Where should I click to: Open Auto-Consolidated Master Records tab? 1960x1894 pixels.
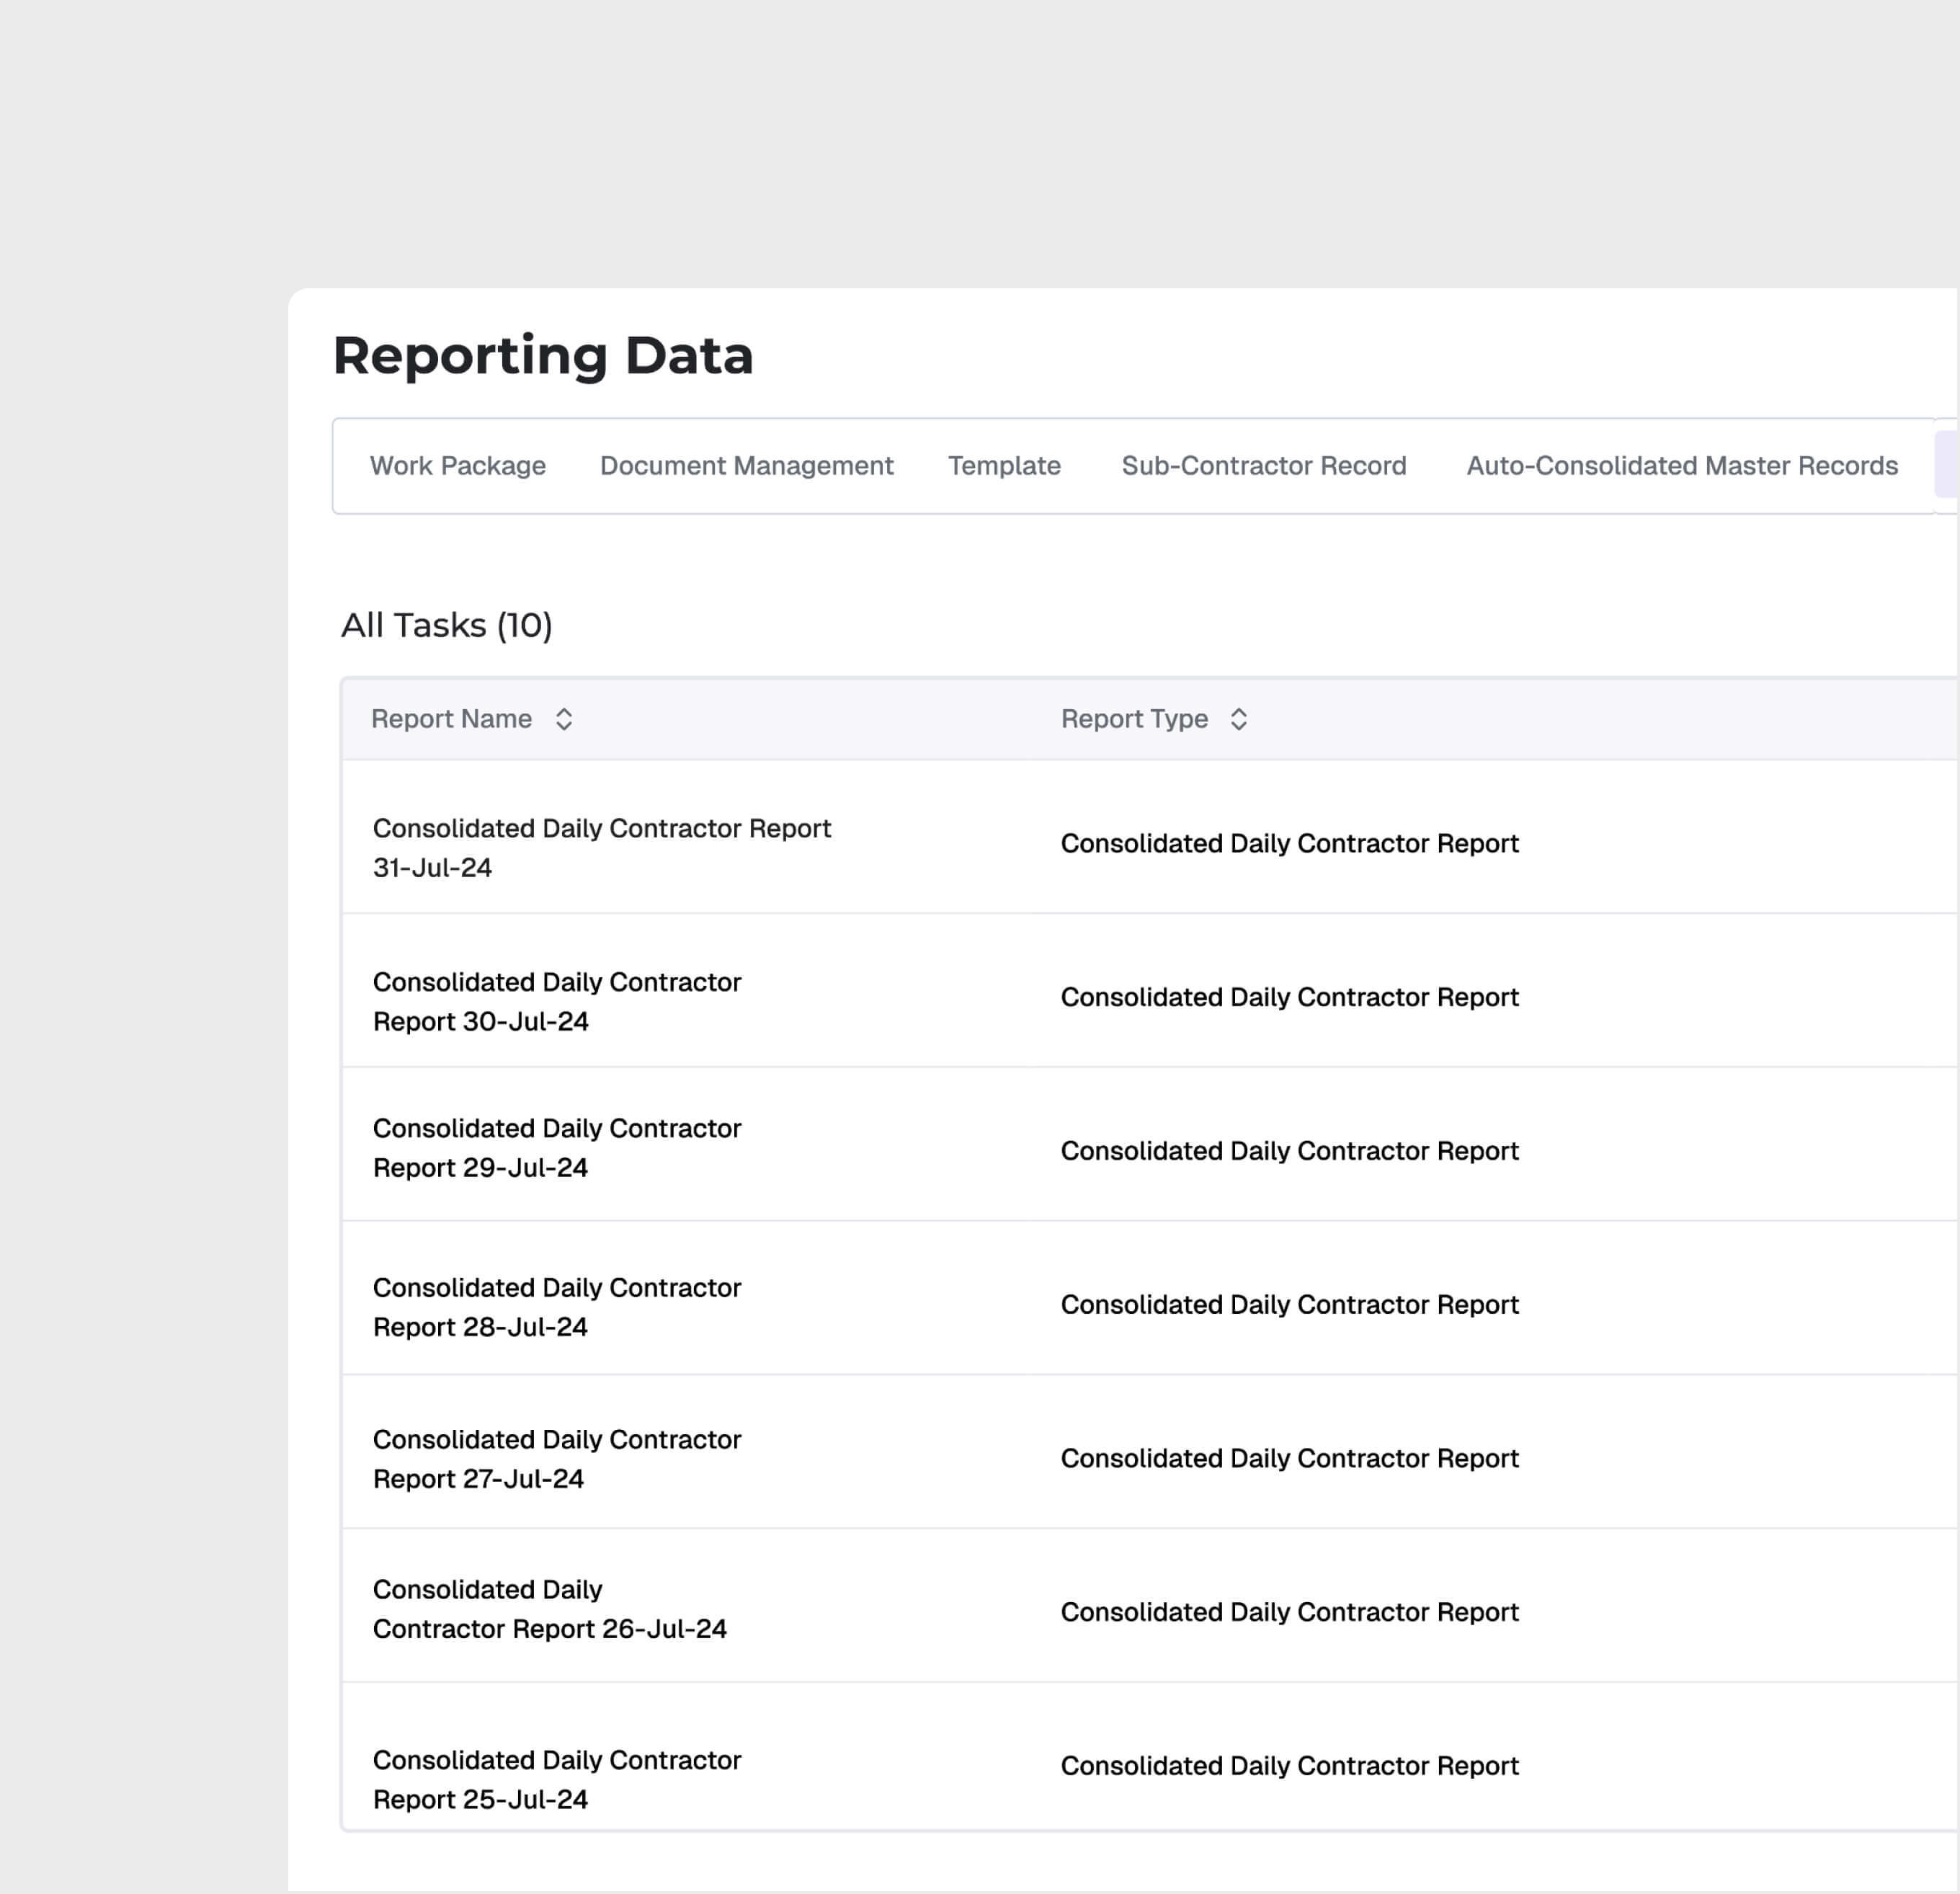pos(1682,465)
